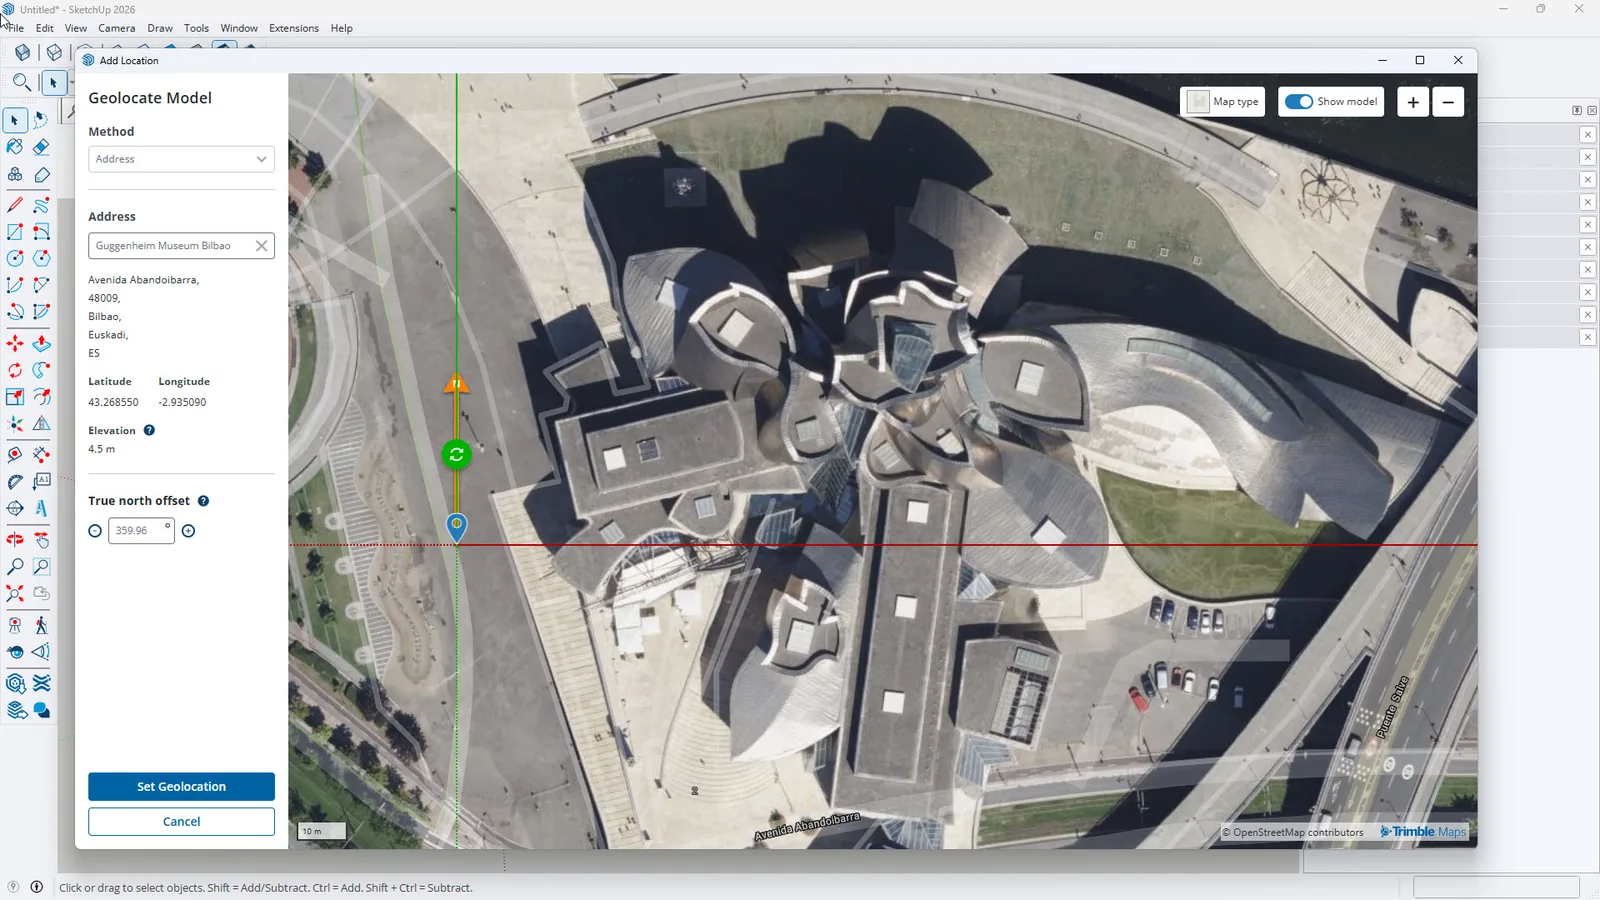The image size is (1600, 900).
Task: Select the Move tool
Action: (x=15, y=344)
